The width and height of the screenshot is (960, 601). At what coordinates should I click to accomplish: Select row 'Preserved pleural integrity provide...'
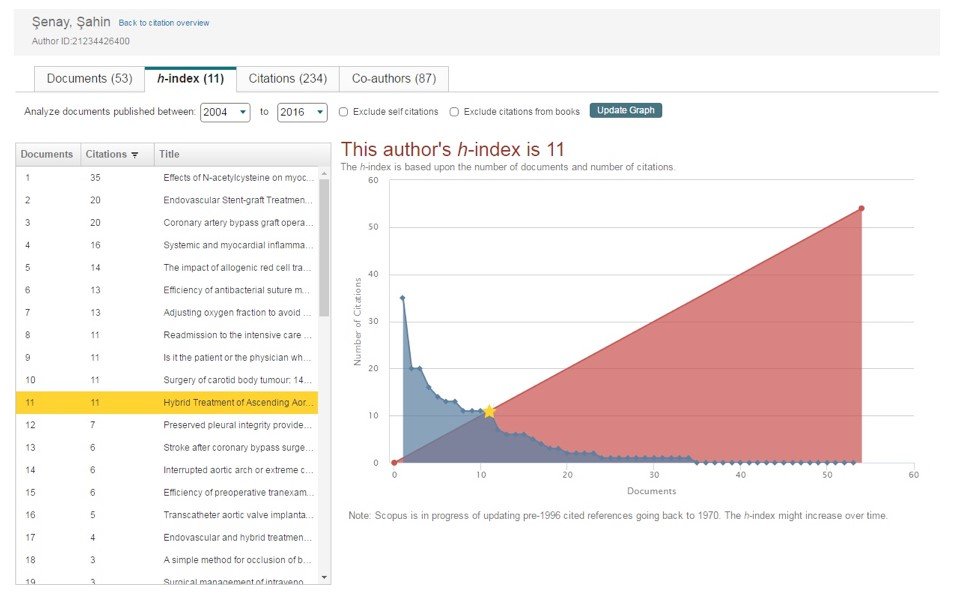tap(167, 425)
